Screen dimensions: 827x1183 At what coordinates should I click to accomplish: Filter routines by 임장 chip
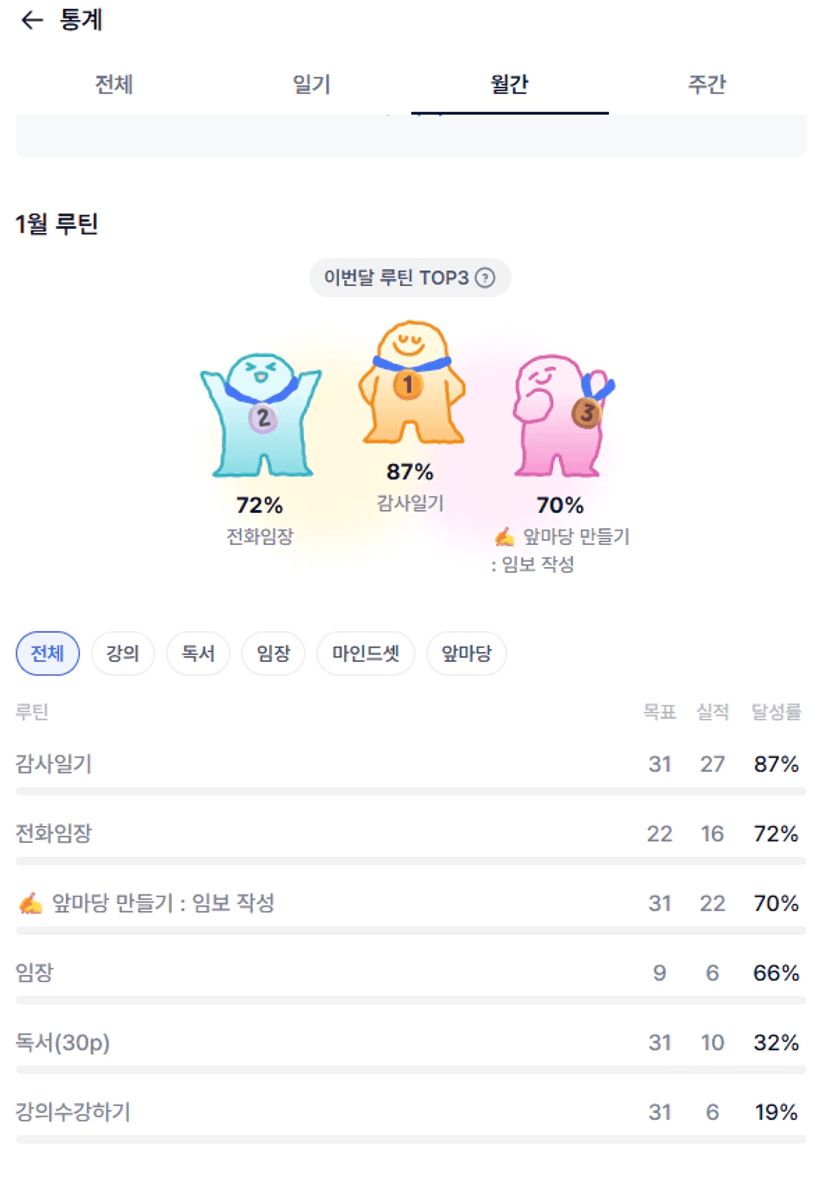tap(273, 654)
